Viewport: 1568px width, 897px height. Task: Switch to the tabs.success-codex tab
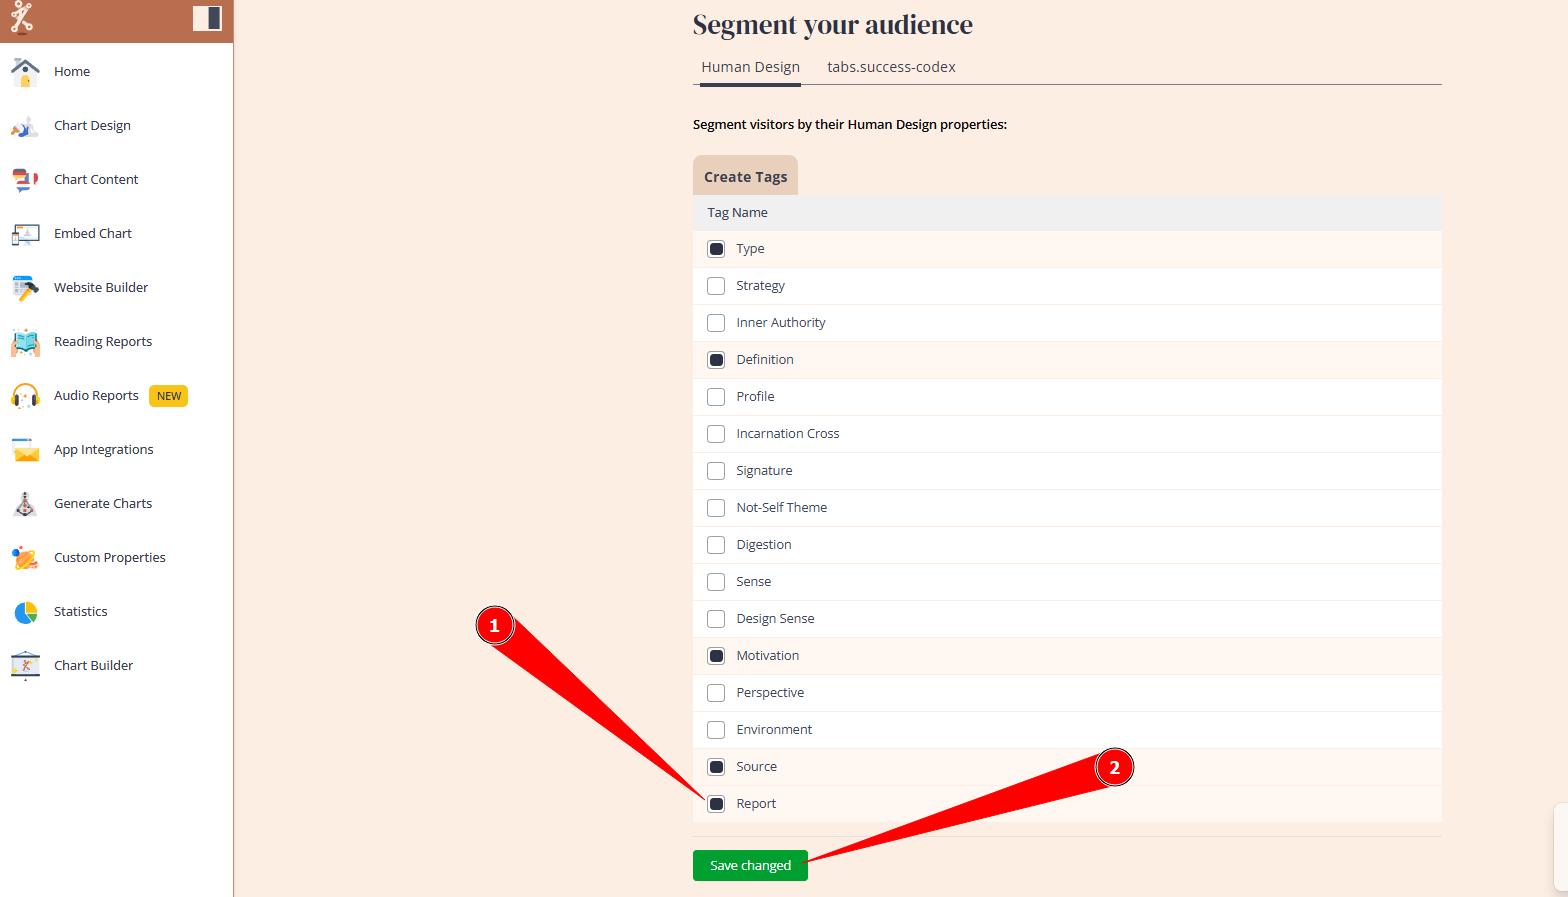[x=891, y=67]
